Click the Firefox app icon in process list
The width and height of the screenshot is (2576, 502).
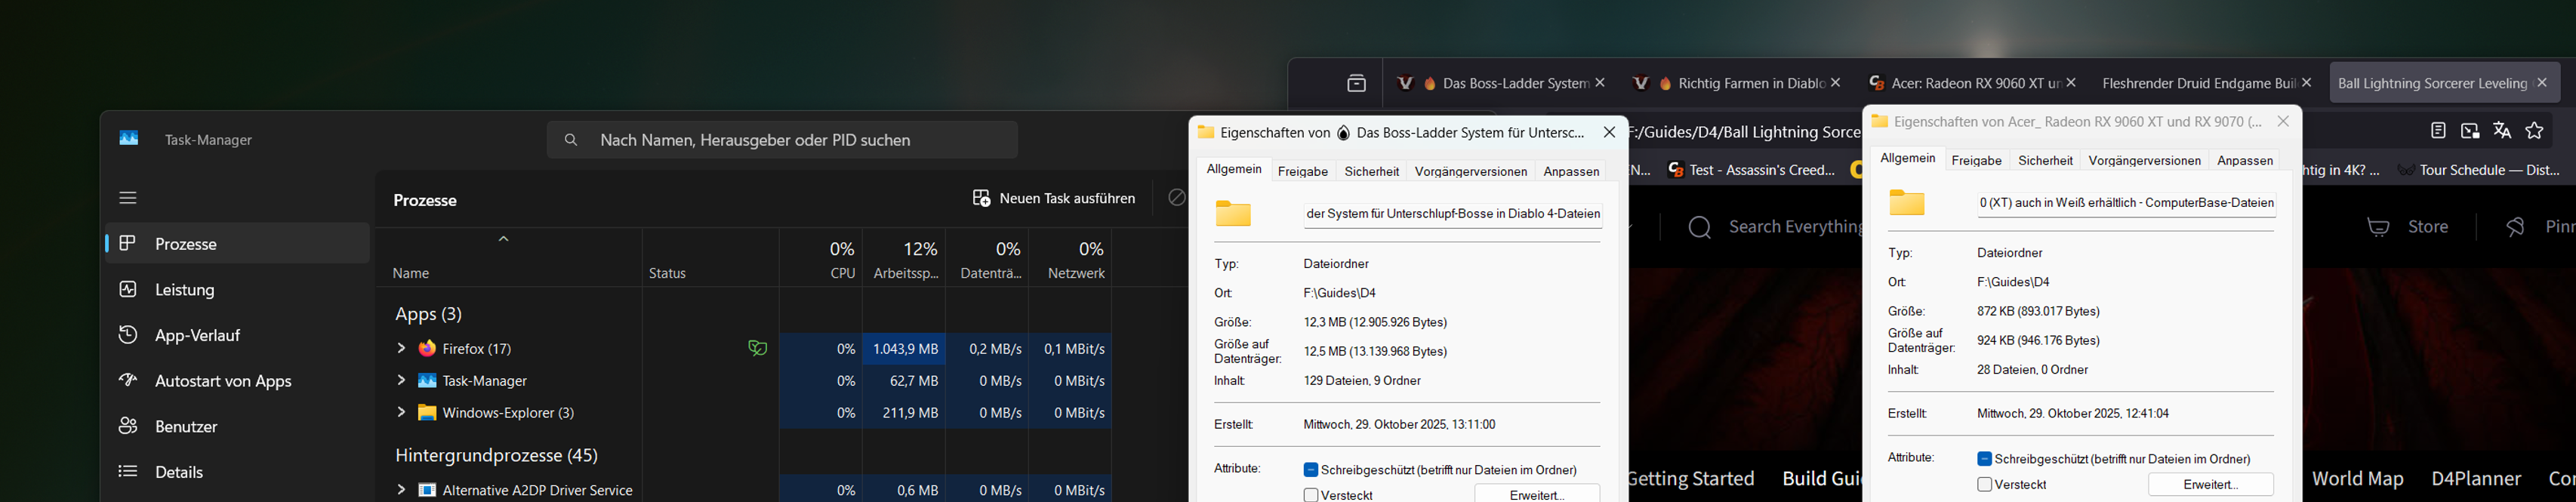click(427, 348)
